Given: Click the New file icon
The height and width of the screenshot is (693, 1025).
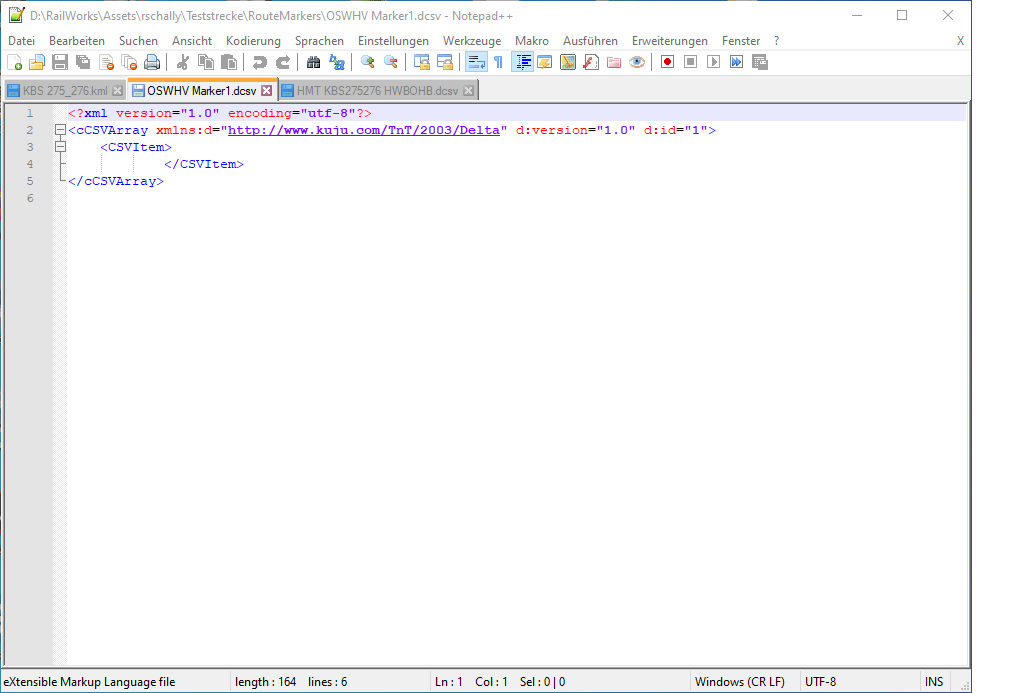Looking at the screenshot, I should point(15,62).
